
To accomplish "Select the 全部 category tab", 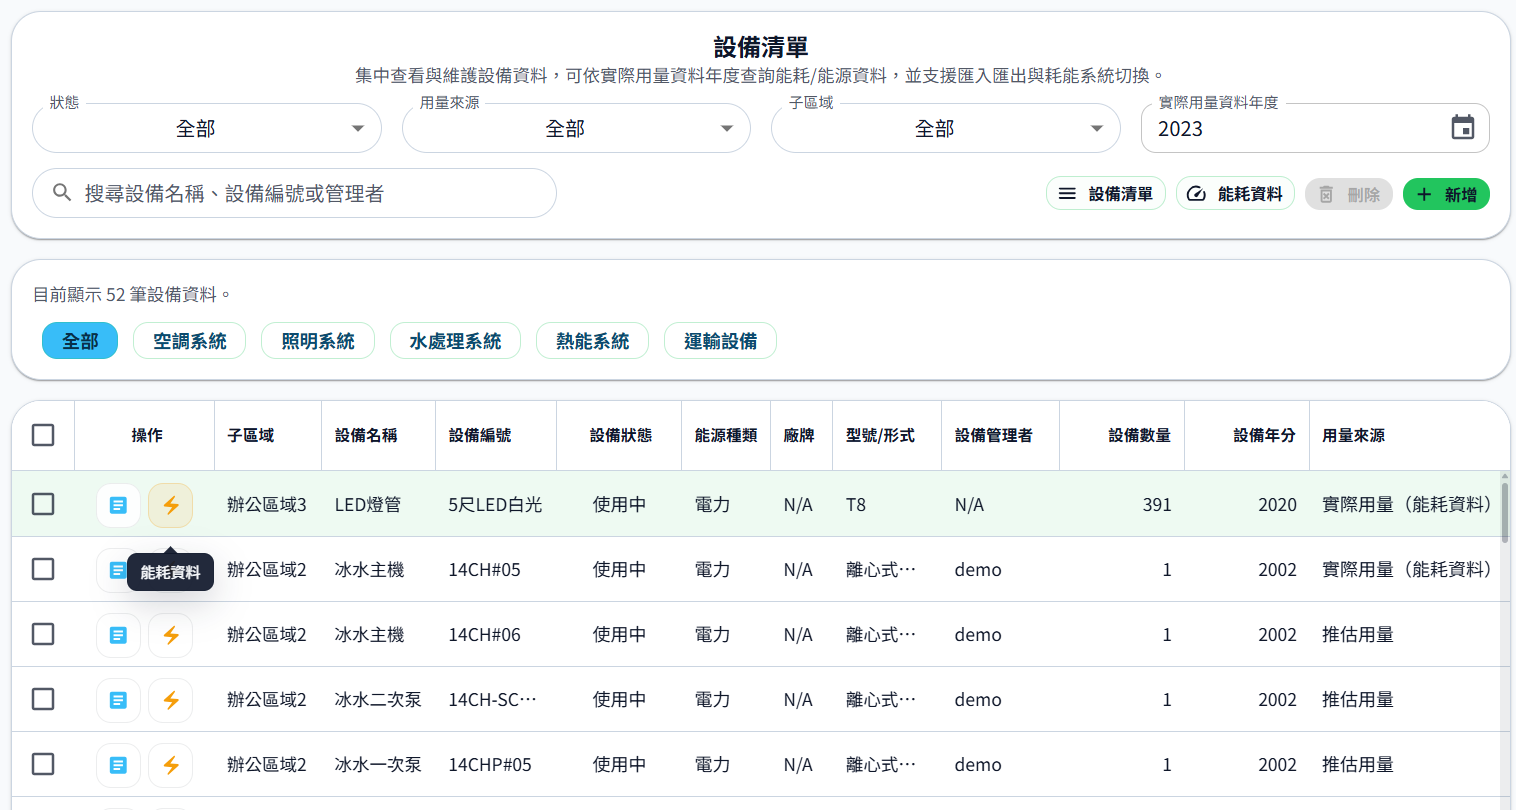I will coord(80,341).
